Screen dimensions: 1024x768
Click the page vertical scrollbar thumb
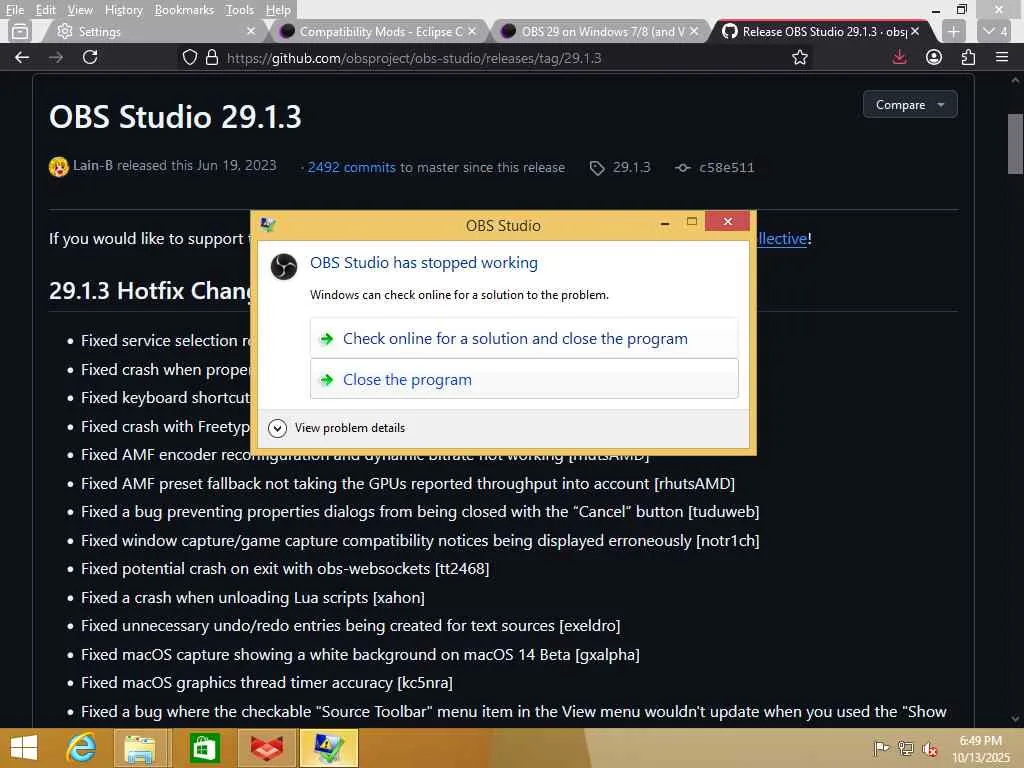click(x=1015, y=144)
